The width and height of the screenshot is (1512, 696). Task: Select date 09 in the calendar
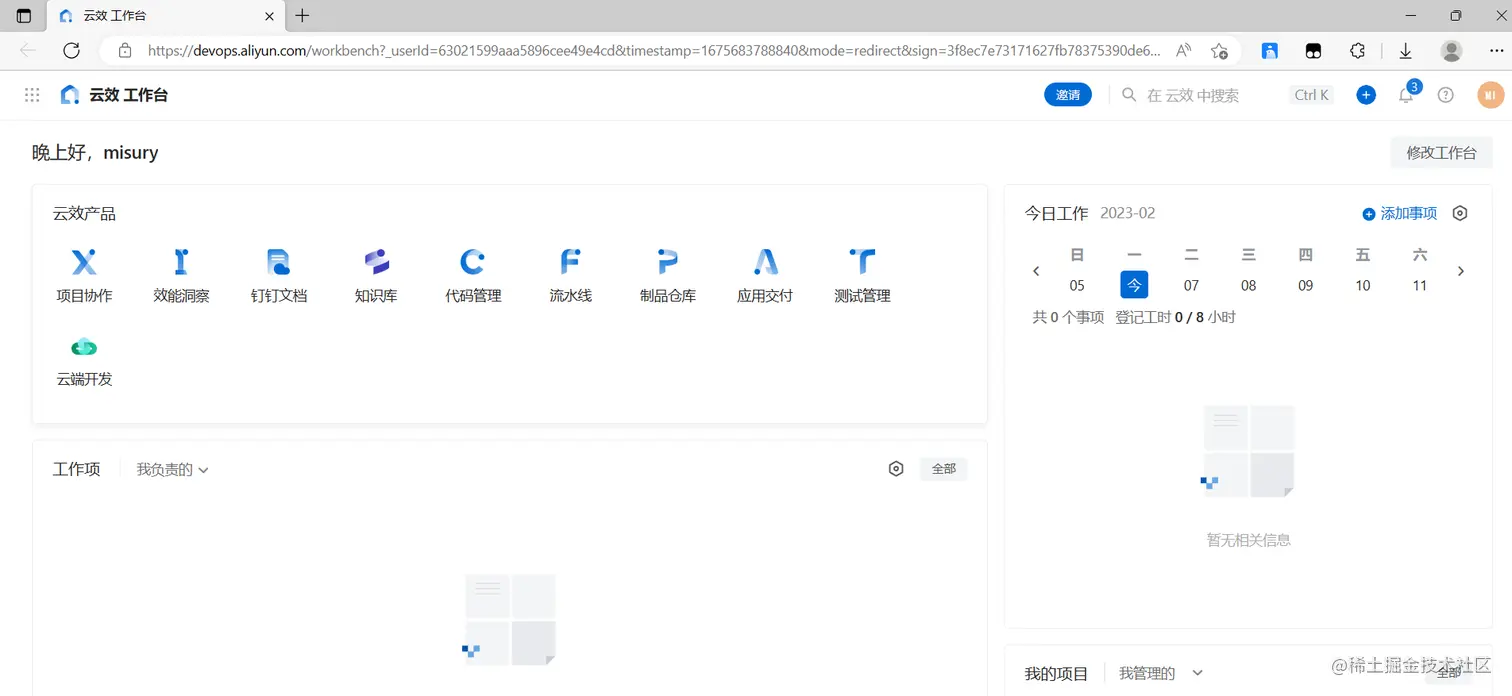coord(1305,285)
